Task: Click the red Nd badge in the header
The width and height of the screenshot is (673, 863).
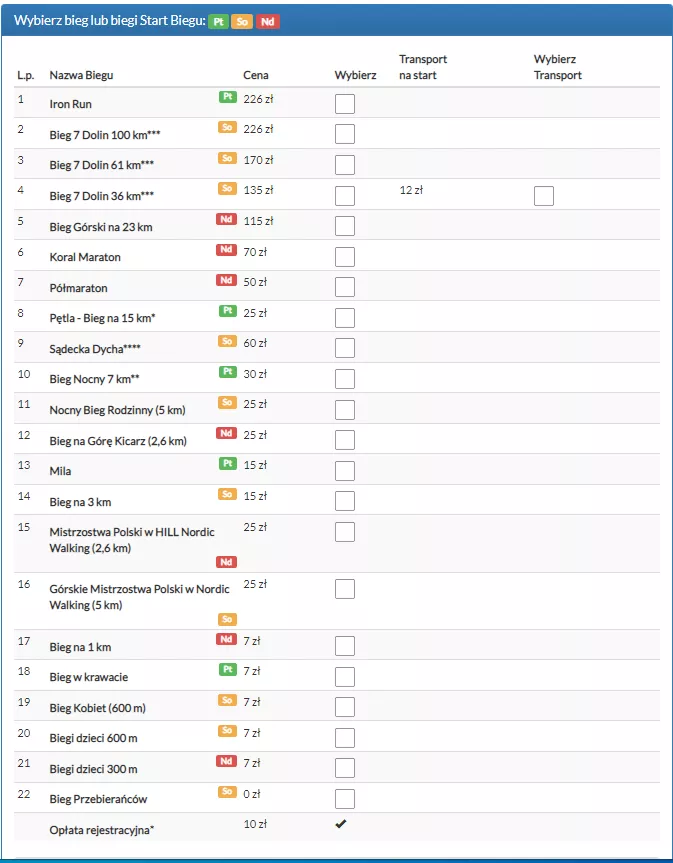Action: 267,21
